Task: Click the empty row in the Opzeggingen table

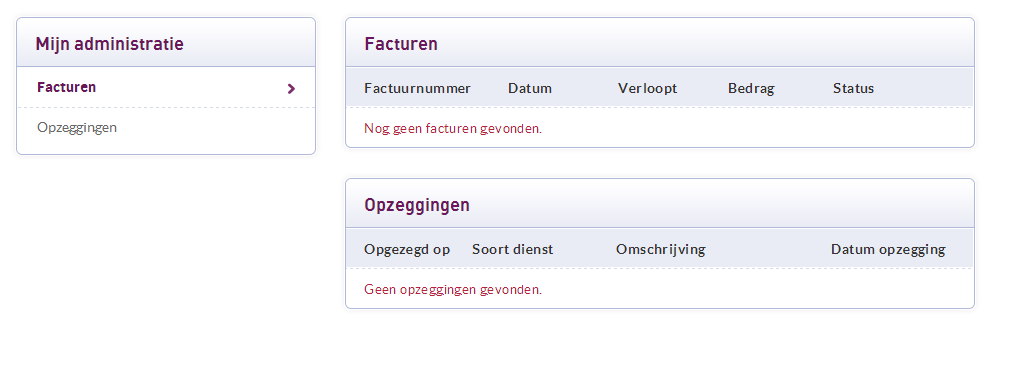Action: [x=660, y=289]
